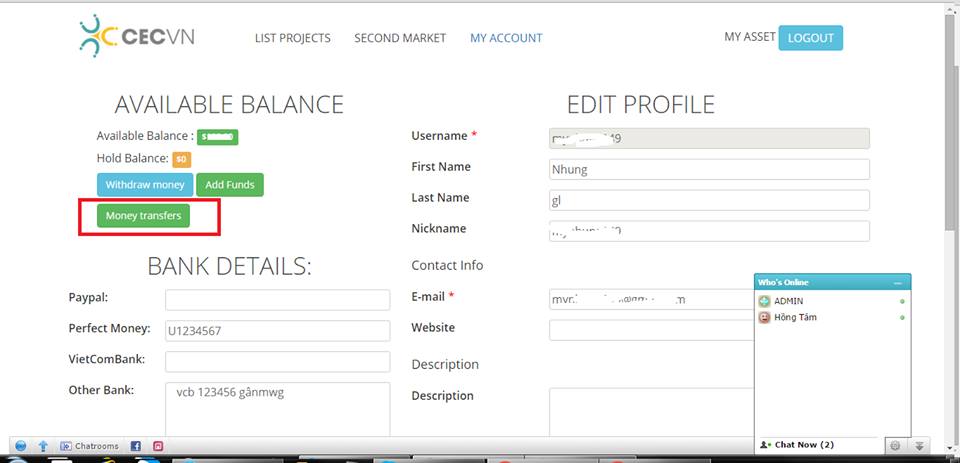Click the Money transfers button
This screenshot has width=960, height=463.
pos(143,216)
